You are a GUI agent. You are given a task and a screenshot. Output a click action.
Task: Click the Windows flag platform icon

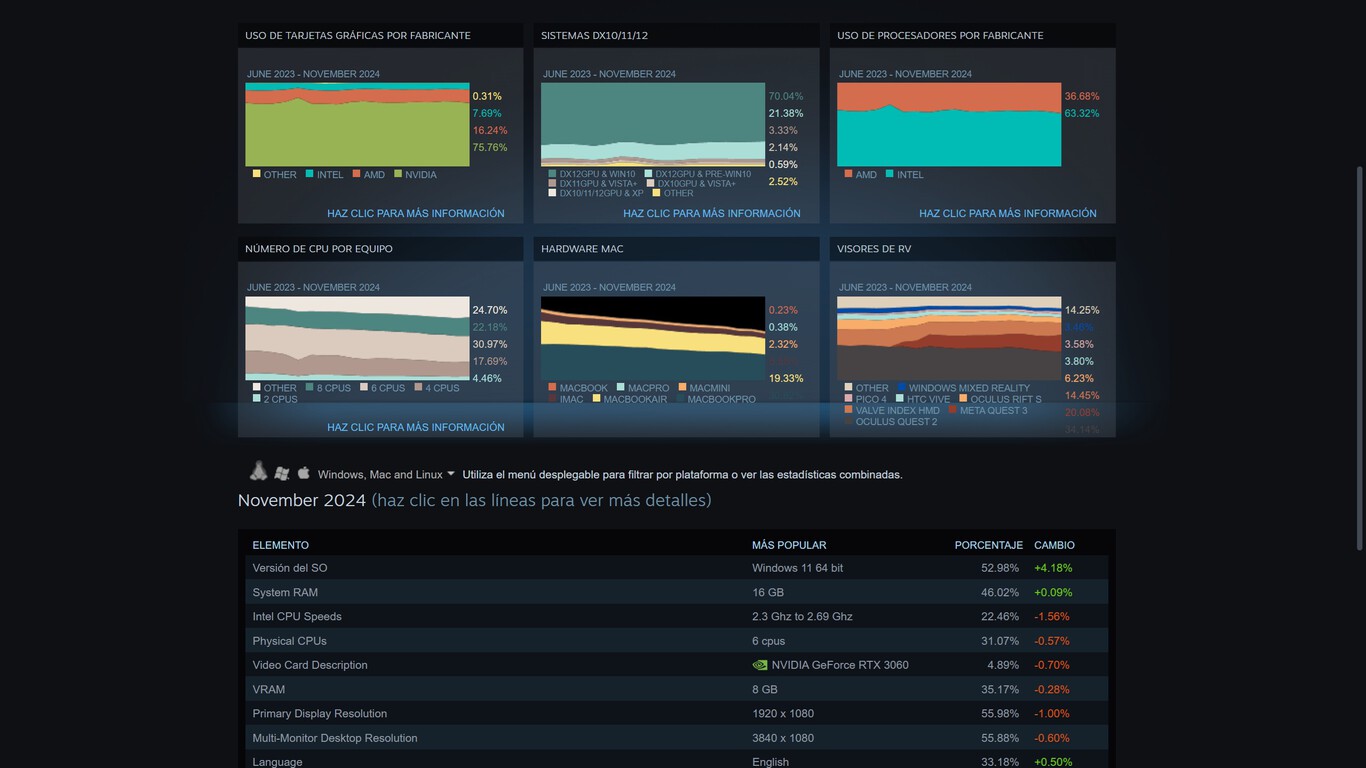pos(282,473)
